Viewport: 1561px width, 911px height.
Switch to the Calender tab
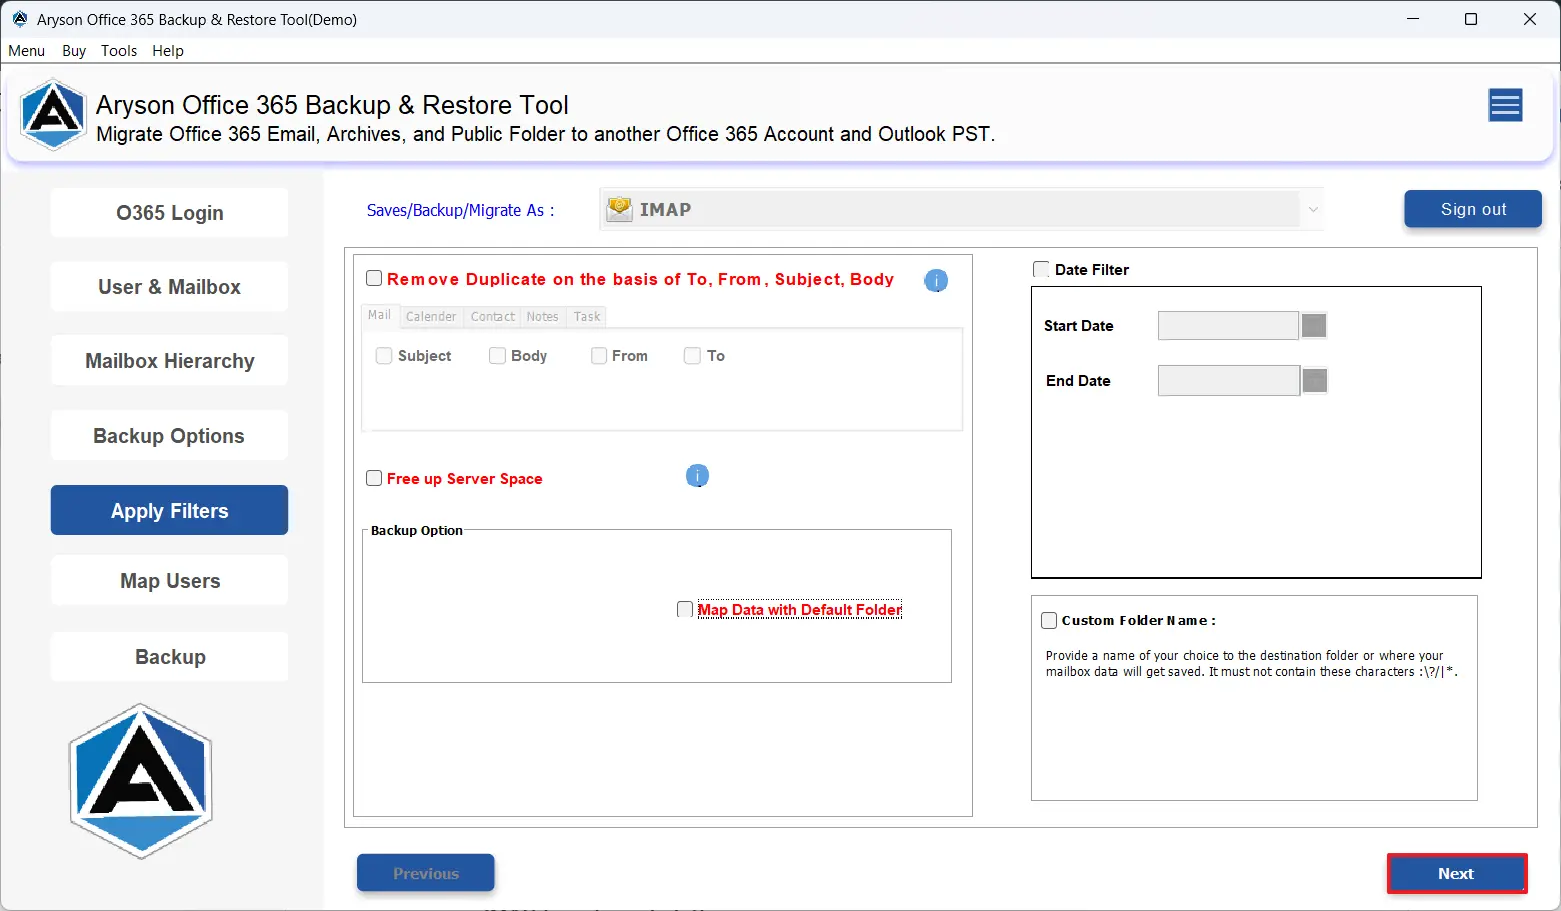coord(431,317)
